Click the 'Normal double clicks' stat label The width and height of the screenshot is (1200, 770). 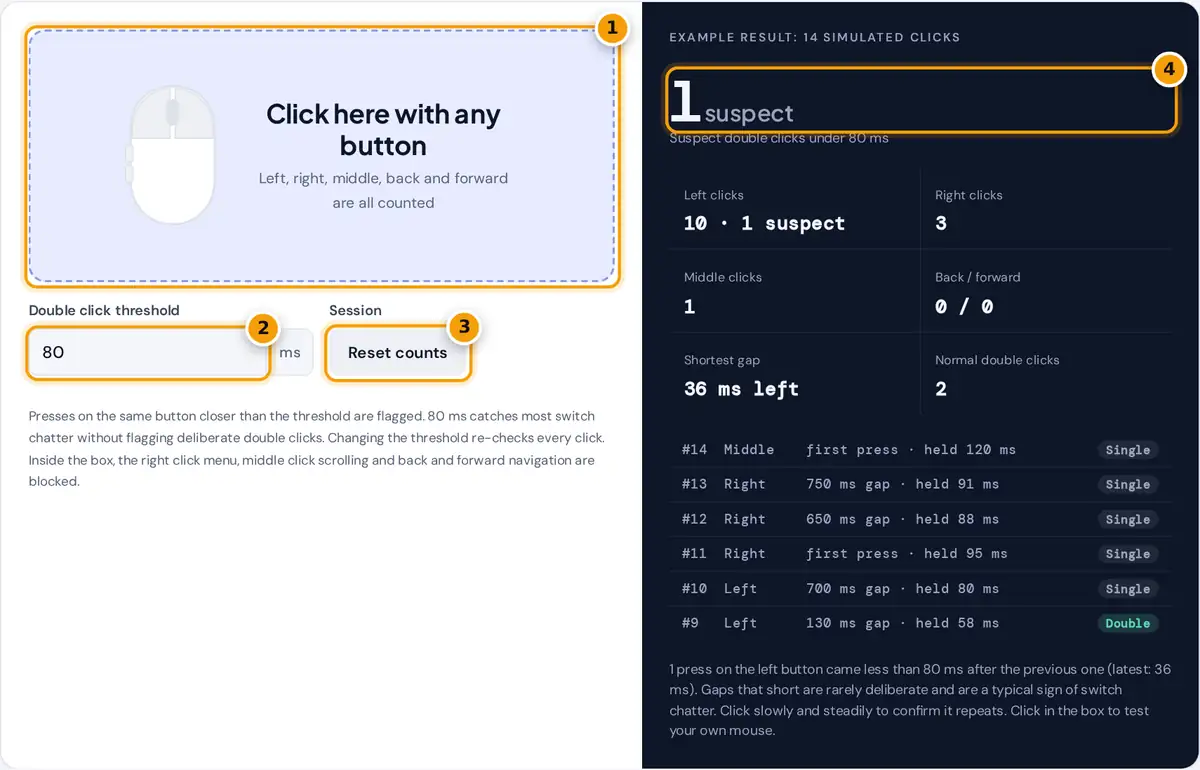click(x=997, y=360)
